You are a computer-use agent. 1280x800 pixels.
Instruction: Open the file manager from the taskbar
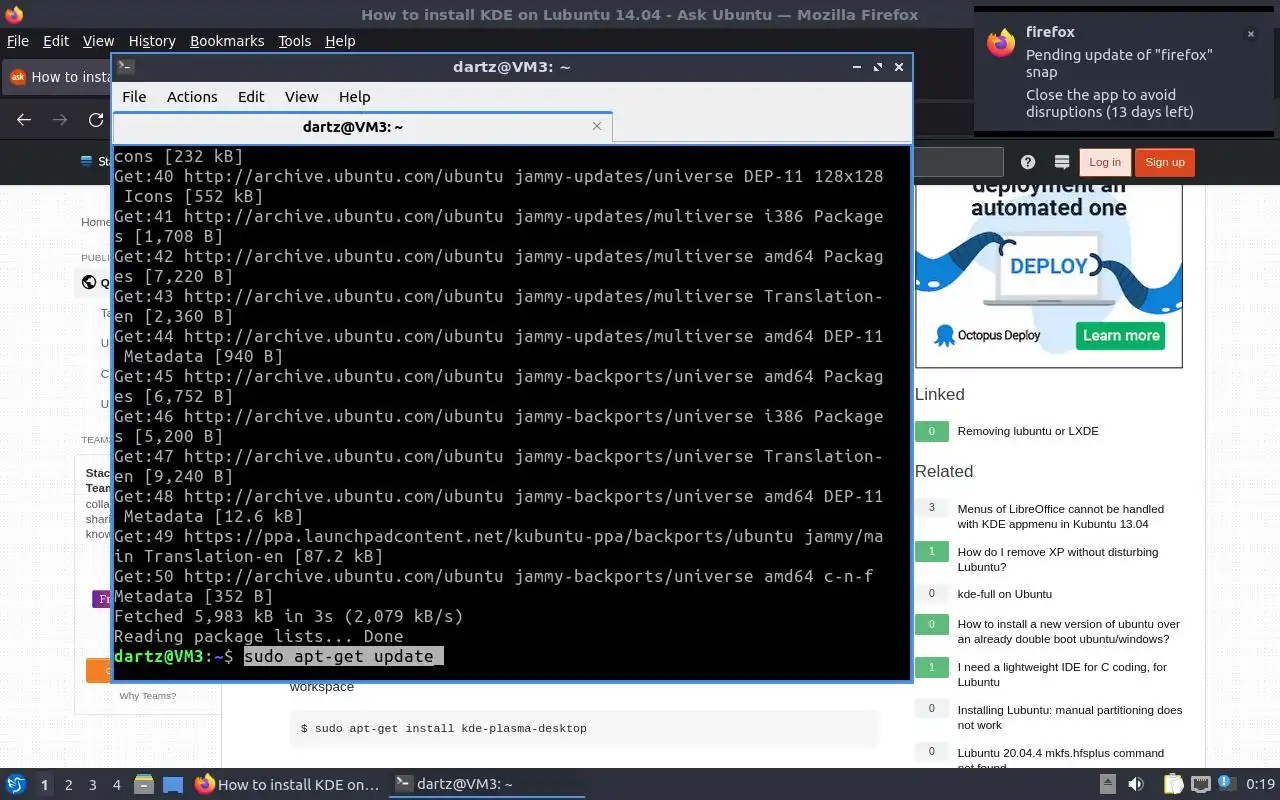click(143, 784)
